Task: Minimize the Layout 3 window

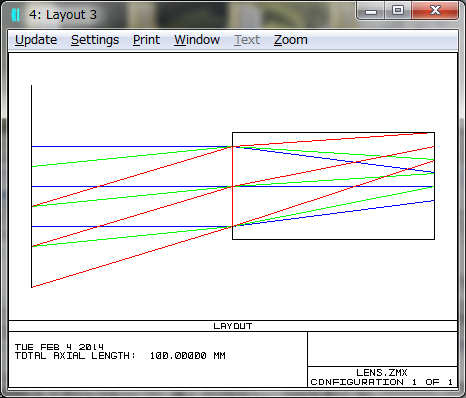Action: [371, 11]
